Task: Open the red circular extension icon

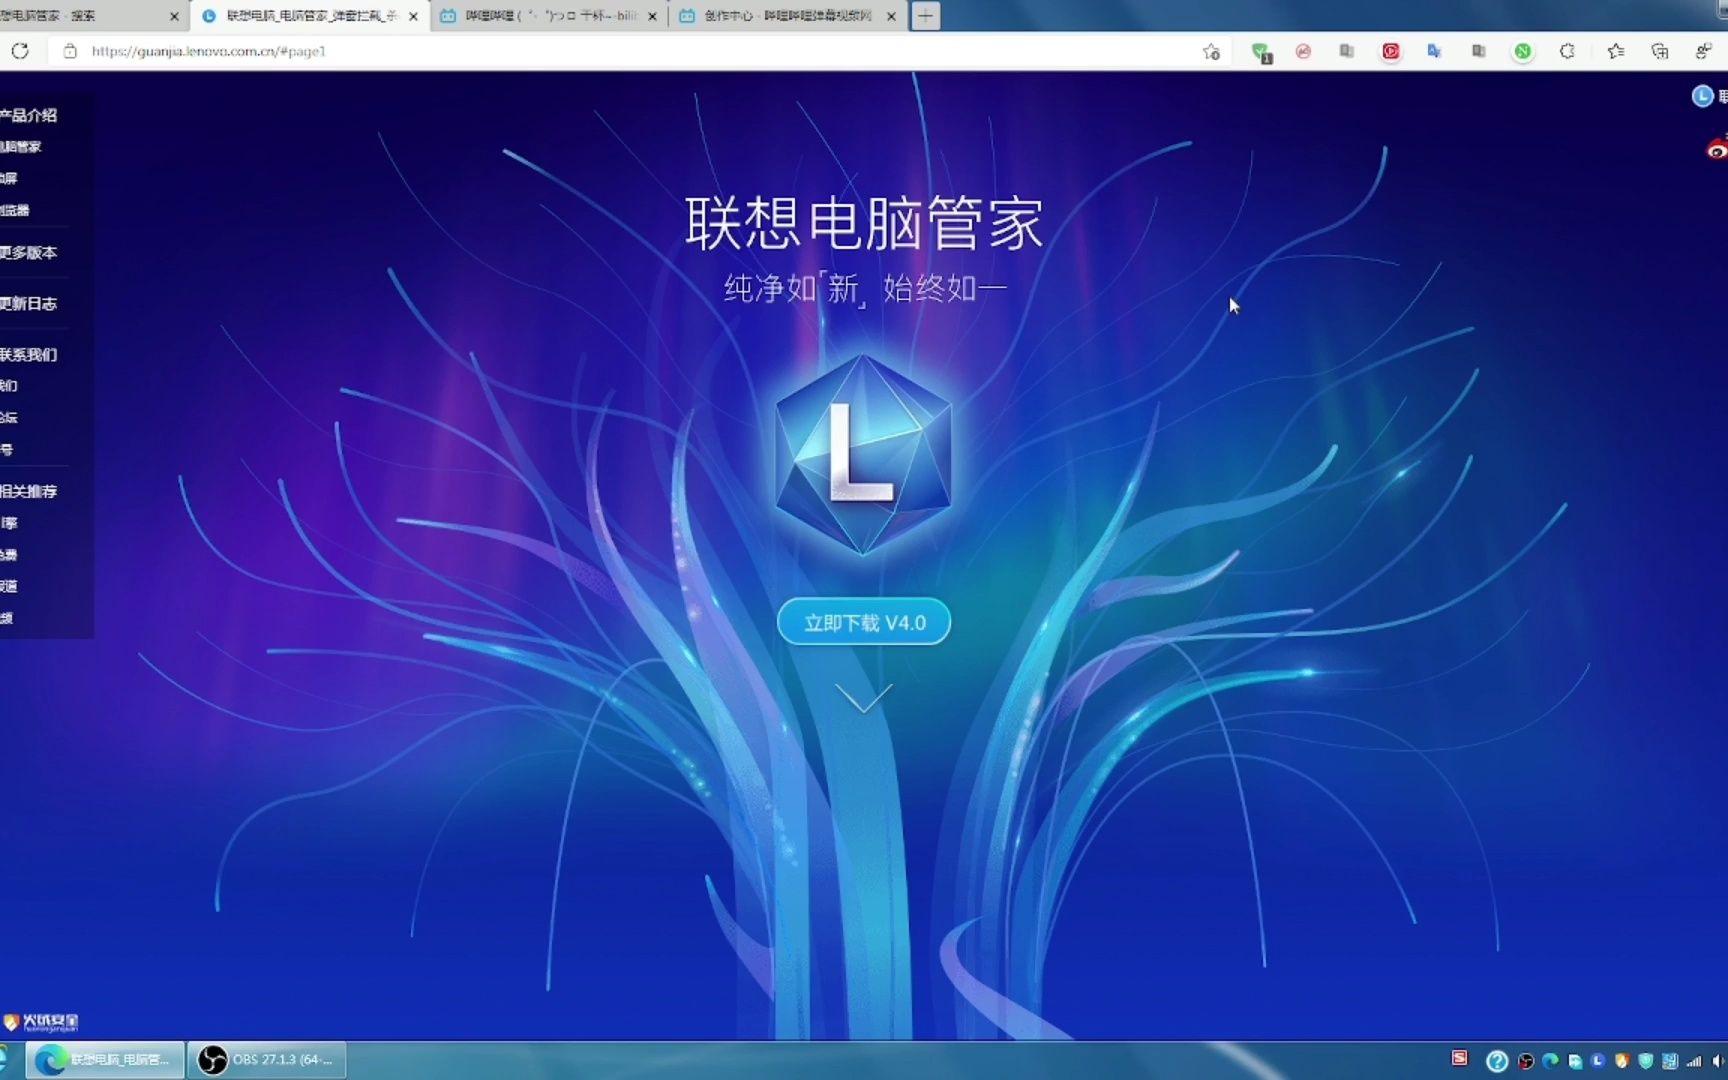Action: pos(1391,51)
